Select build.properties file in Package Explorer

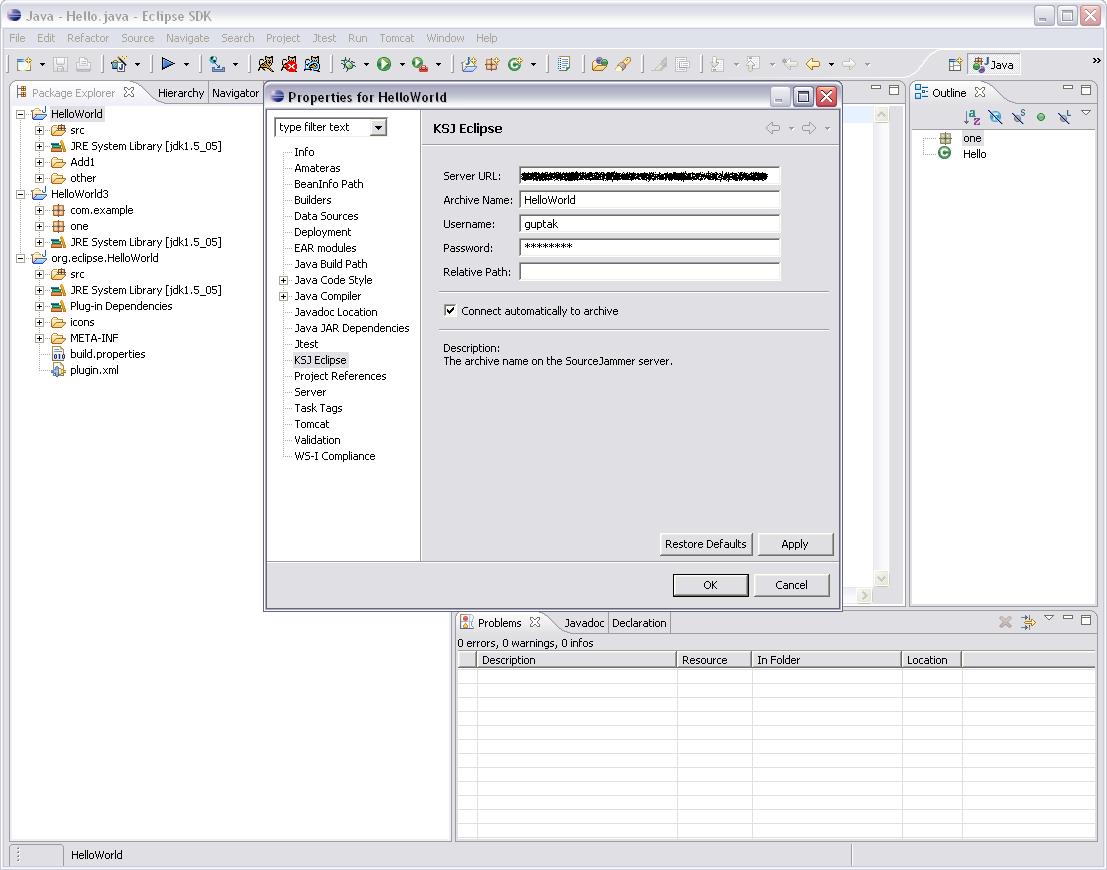pyautogui.click(x=107, y=354)
